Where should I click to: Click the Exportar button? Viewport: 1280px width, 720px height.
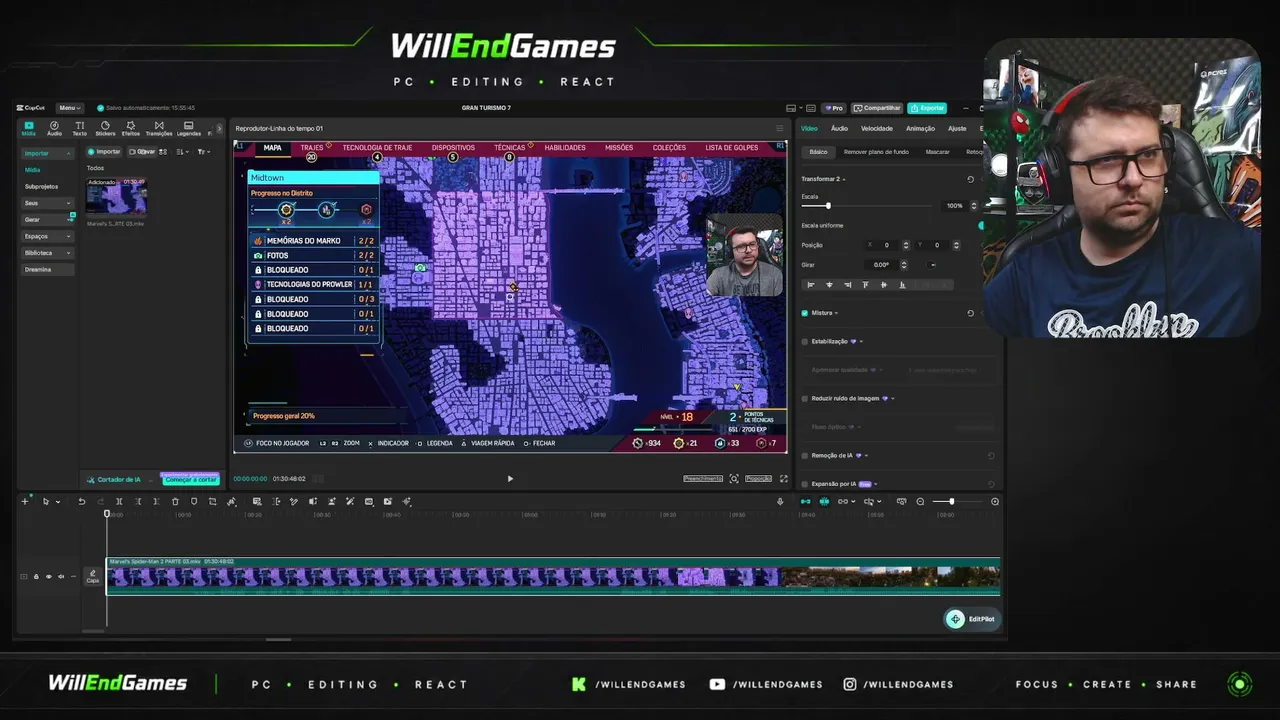pyautogui.click(x=927, y=108)
